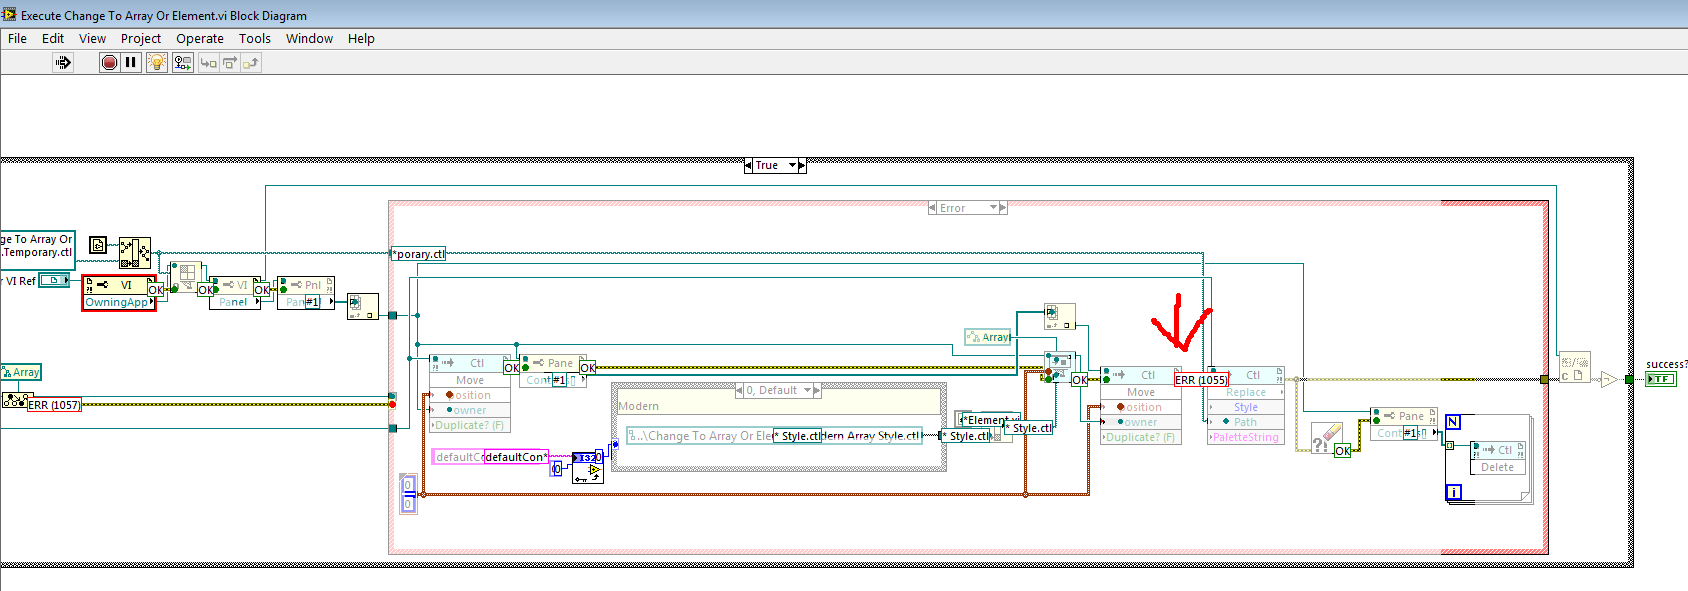Click the LabVIEW VI icon in title bar
Screen dimensions: 1688x591
coord(10,14)
